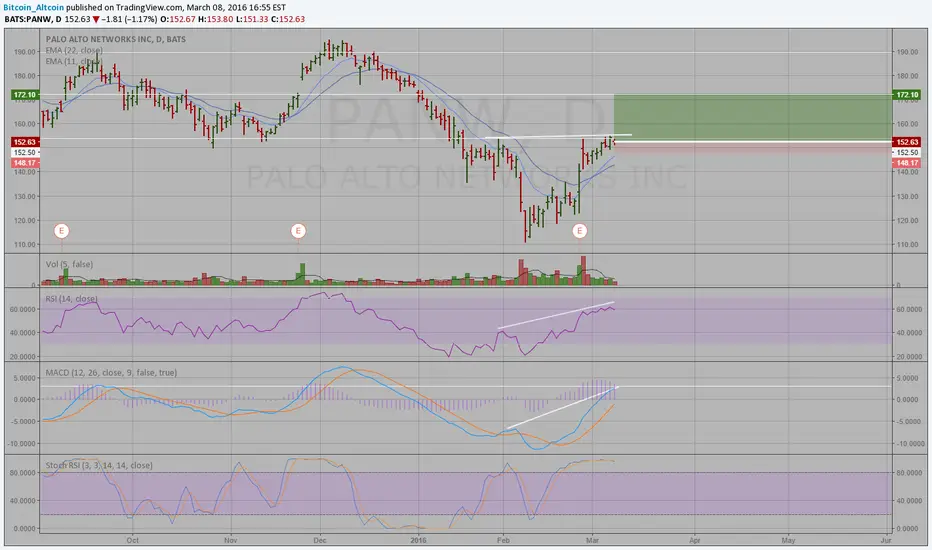Click the red 152.63 label on right axis
932x550 pixels.
[907, 142]
